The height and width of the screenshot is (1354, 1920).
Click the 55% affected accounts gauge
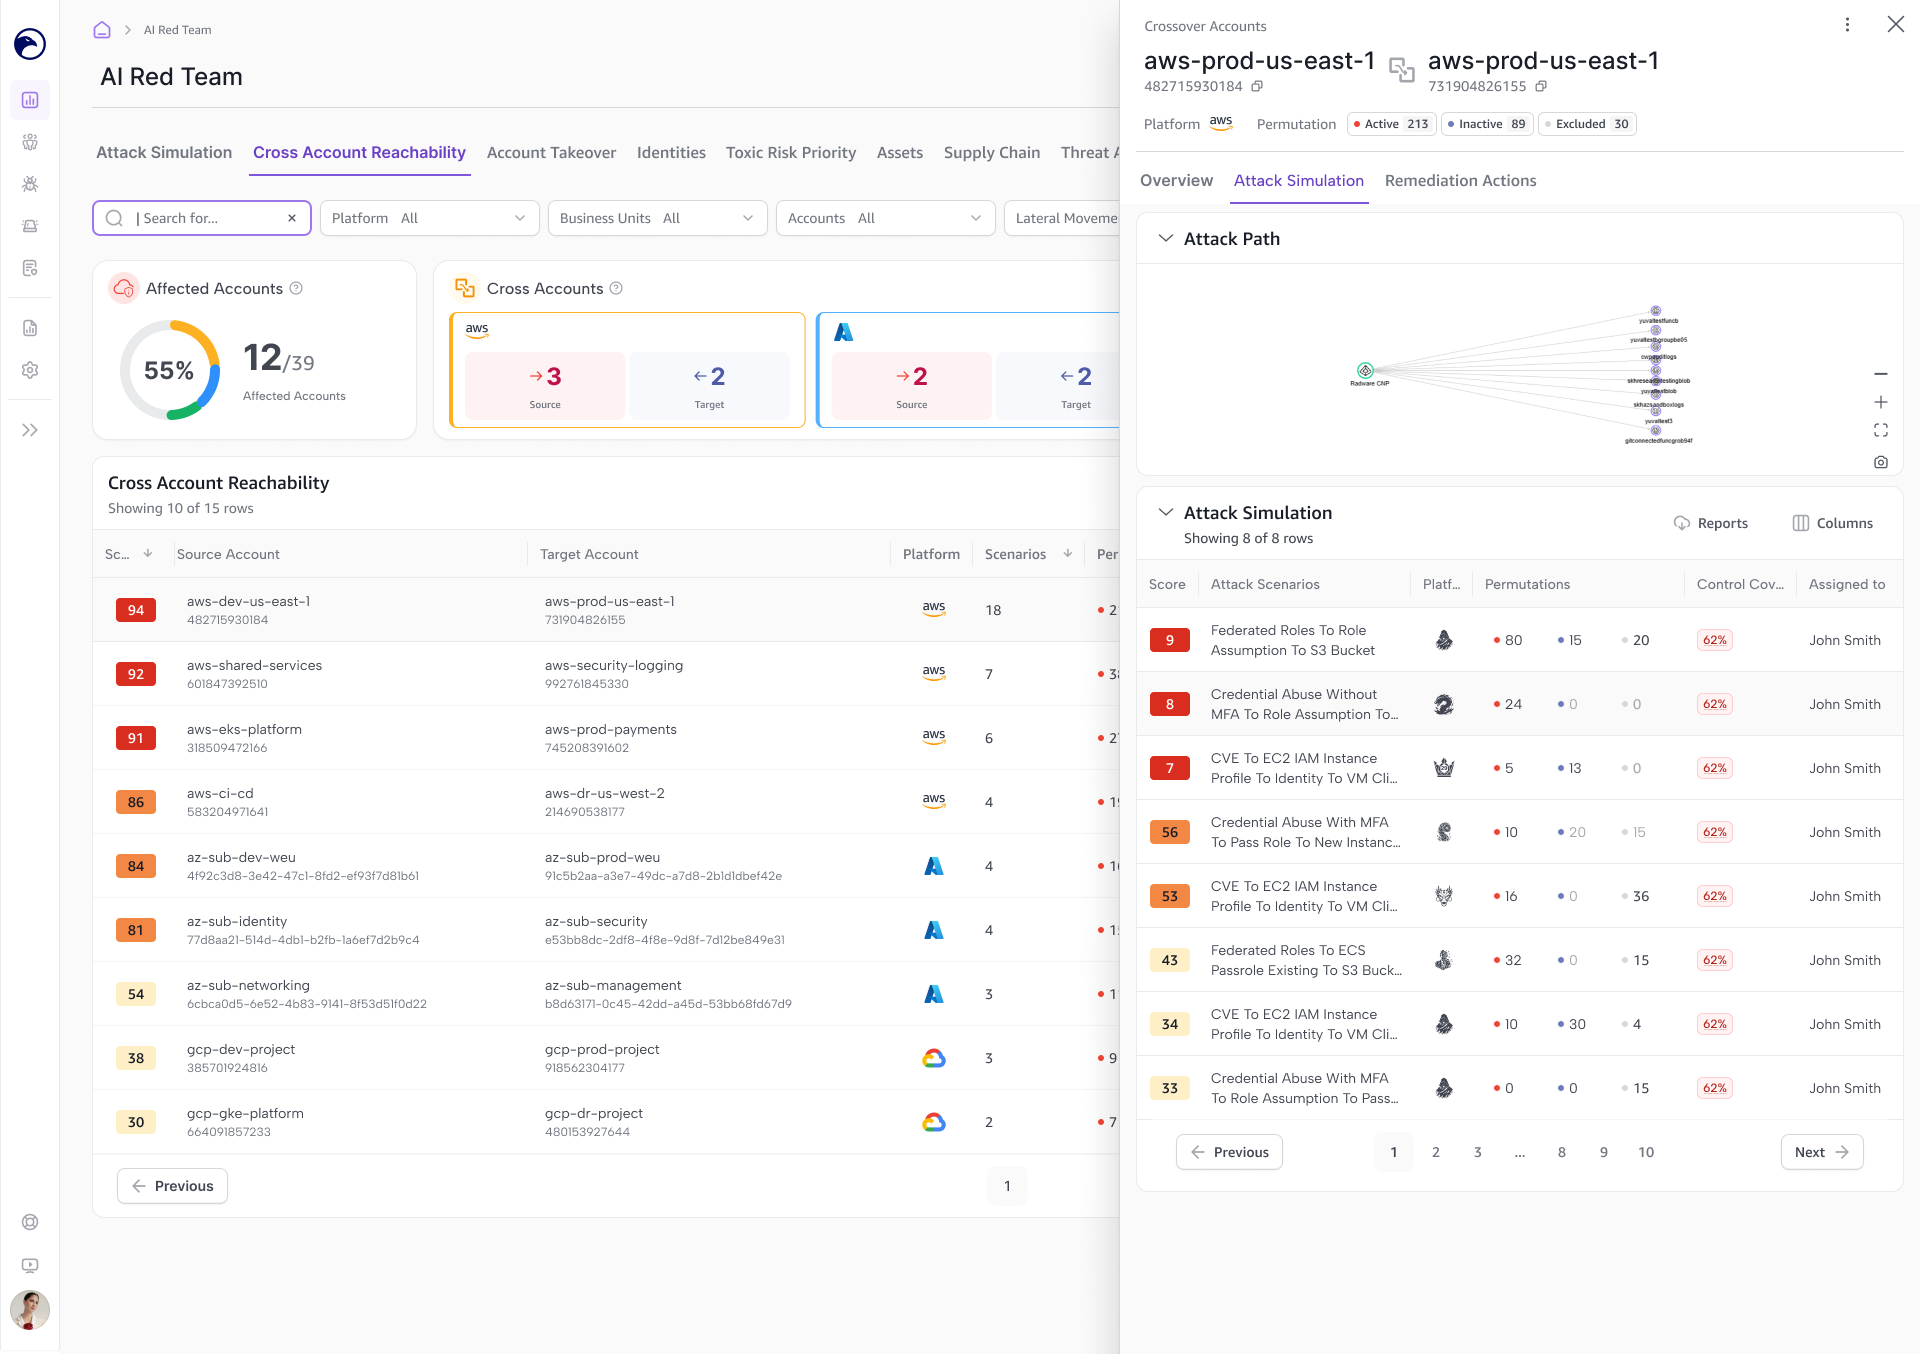170,370
